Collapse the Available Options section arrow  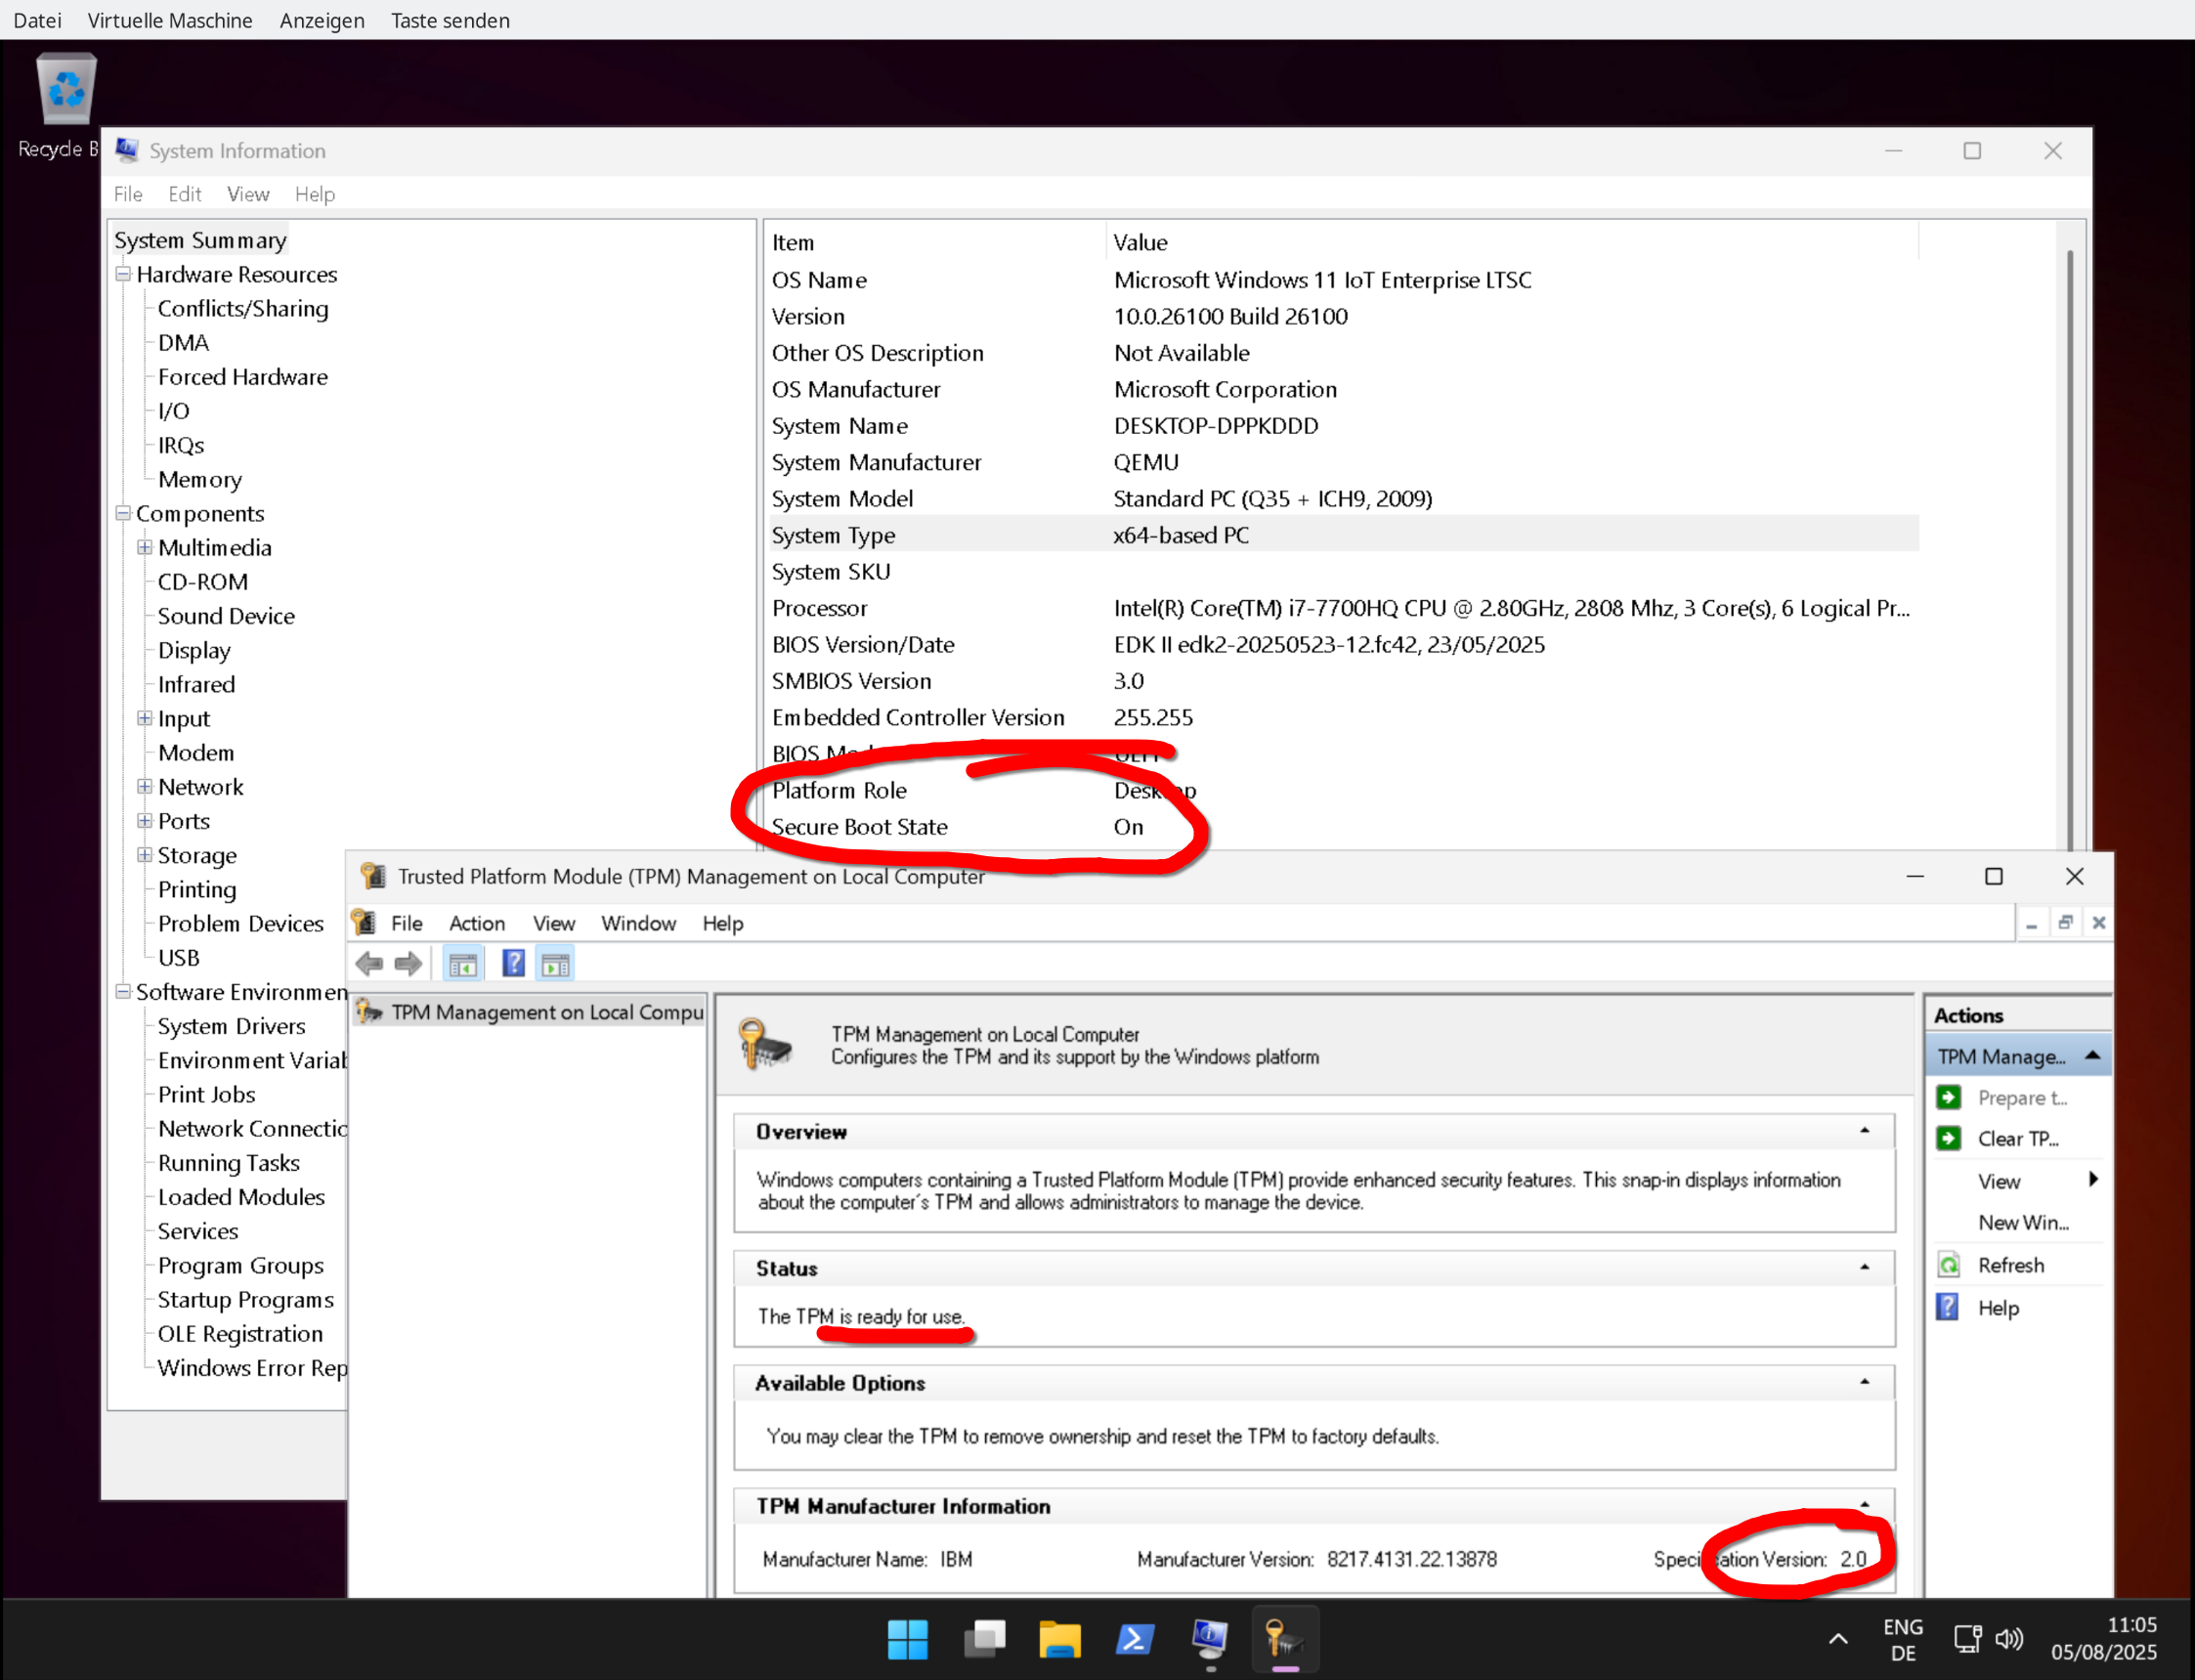(x=1865, y=1381)
